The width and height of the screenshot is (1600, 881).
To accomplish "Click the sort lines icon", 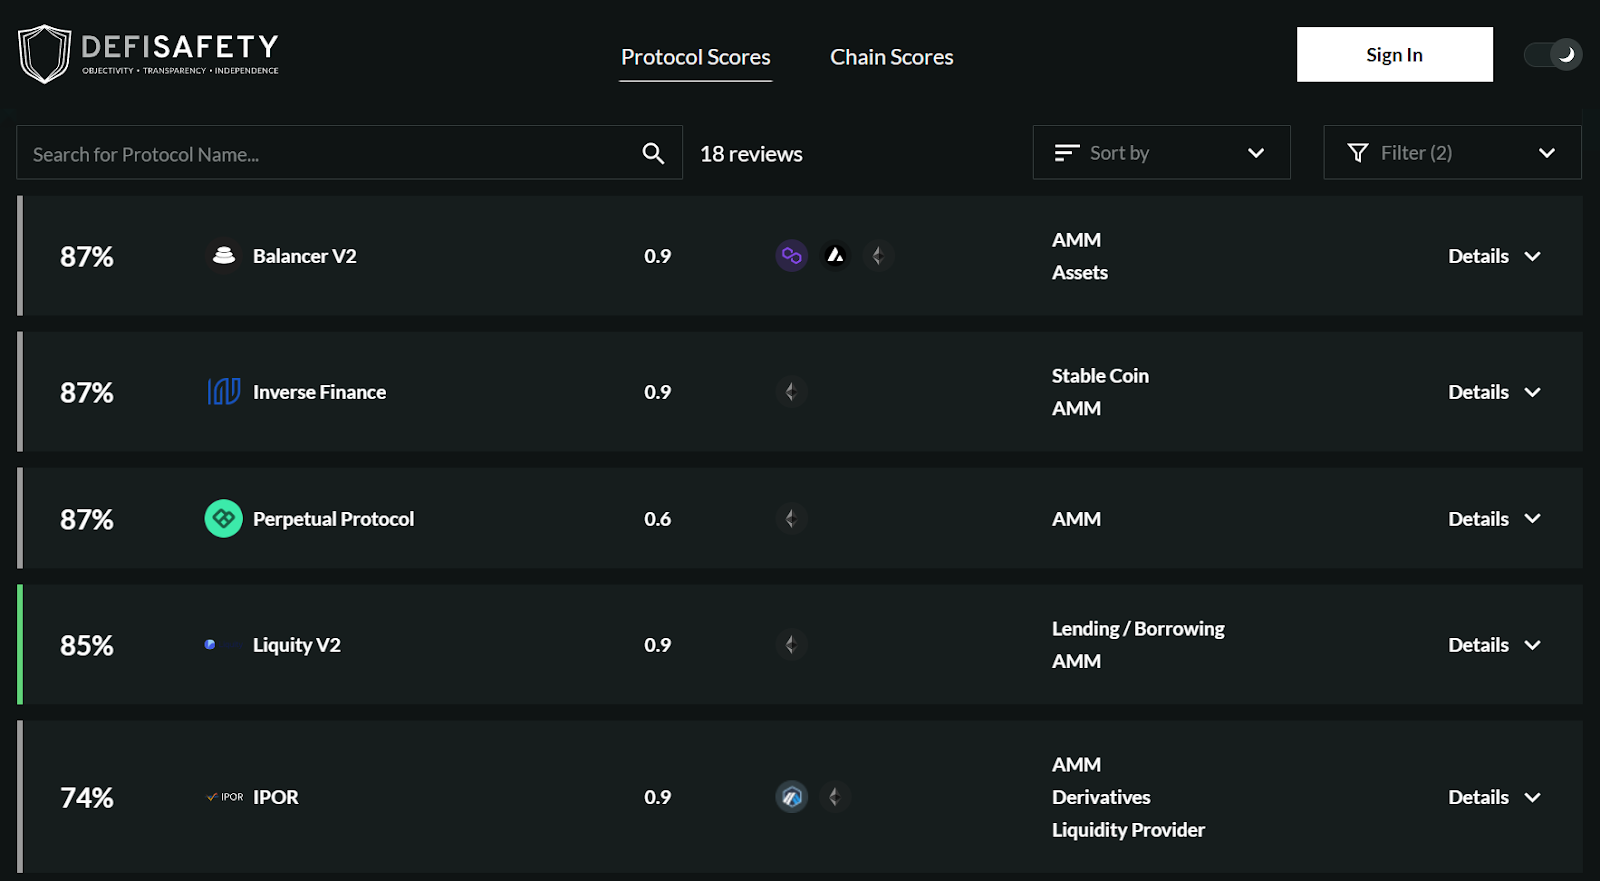I will tap(1067, 152).
